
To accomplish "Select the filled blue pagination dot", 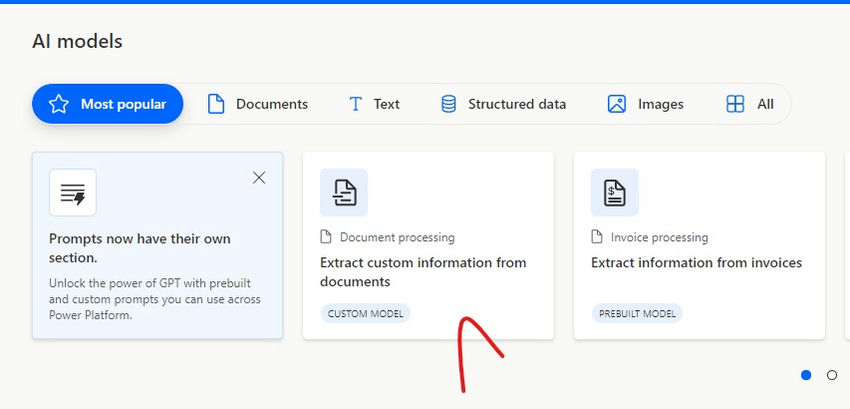I will 806,375.
